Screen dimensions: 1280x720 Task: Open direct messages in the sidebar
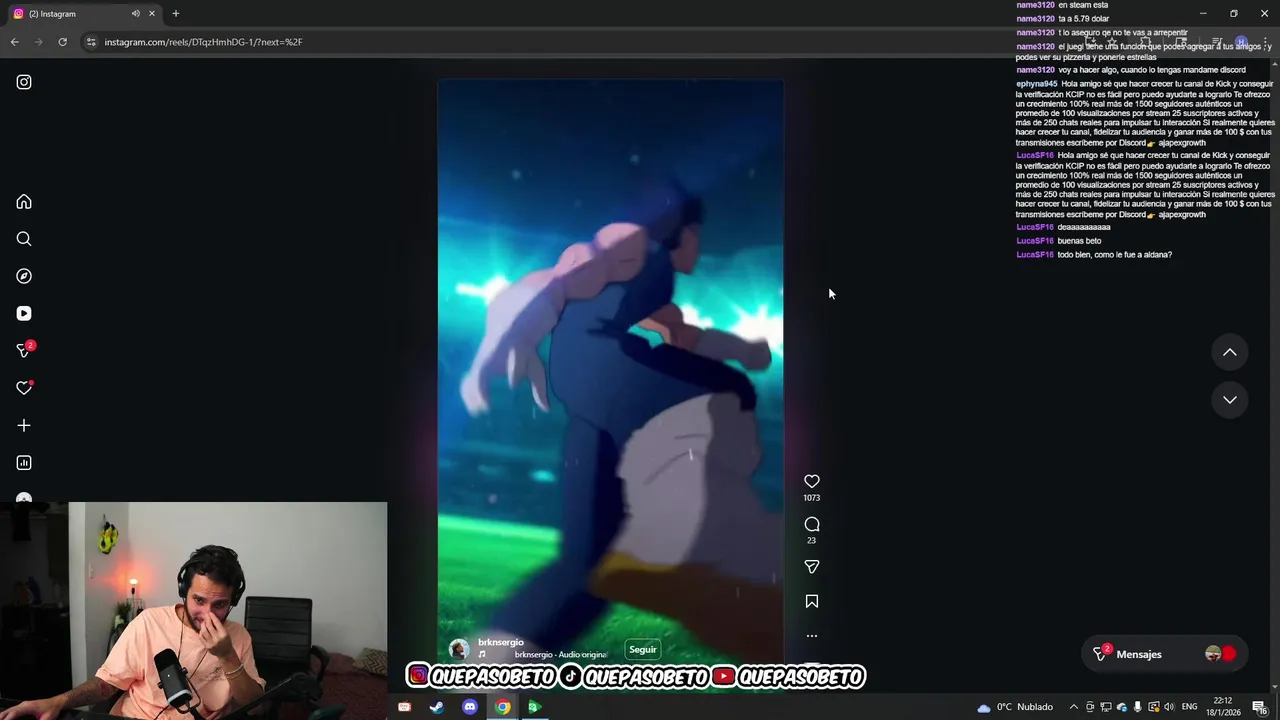click(x=24, y=350)
